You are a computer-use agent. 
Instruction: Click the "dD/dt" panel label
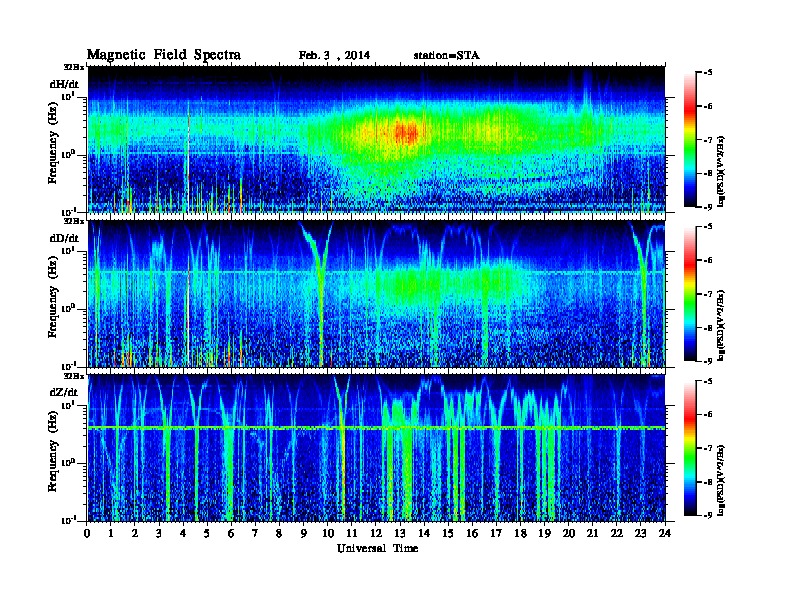pyautogui.click(x=64, y=238)
